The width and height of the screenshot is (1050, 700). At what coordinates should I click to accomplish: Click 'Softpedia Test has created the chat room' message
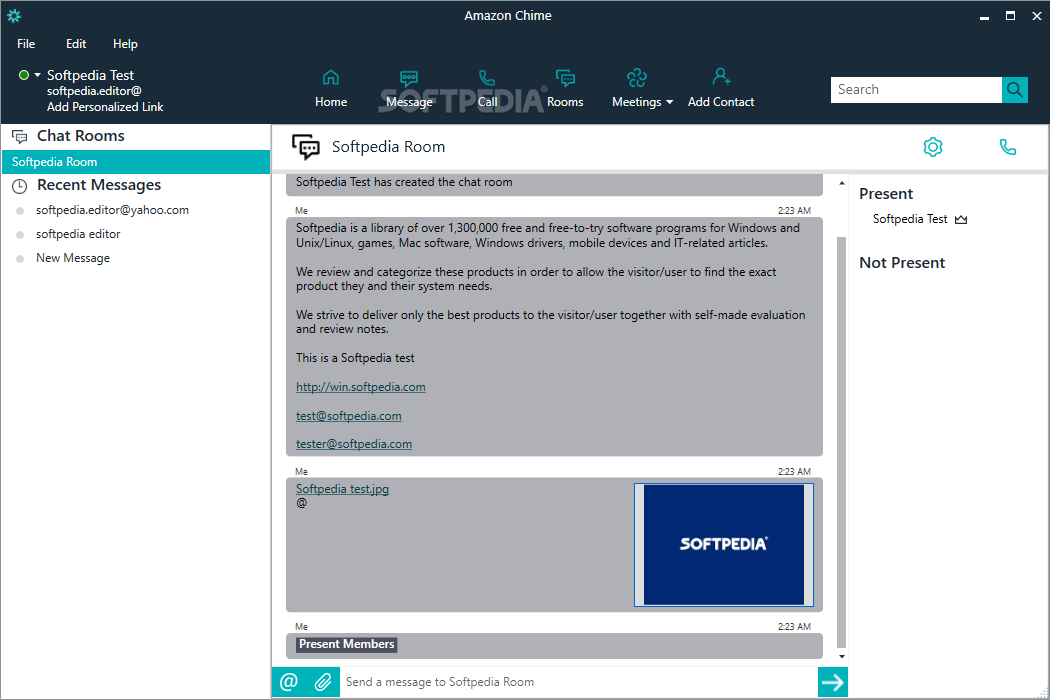click(404, 182)
